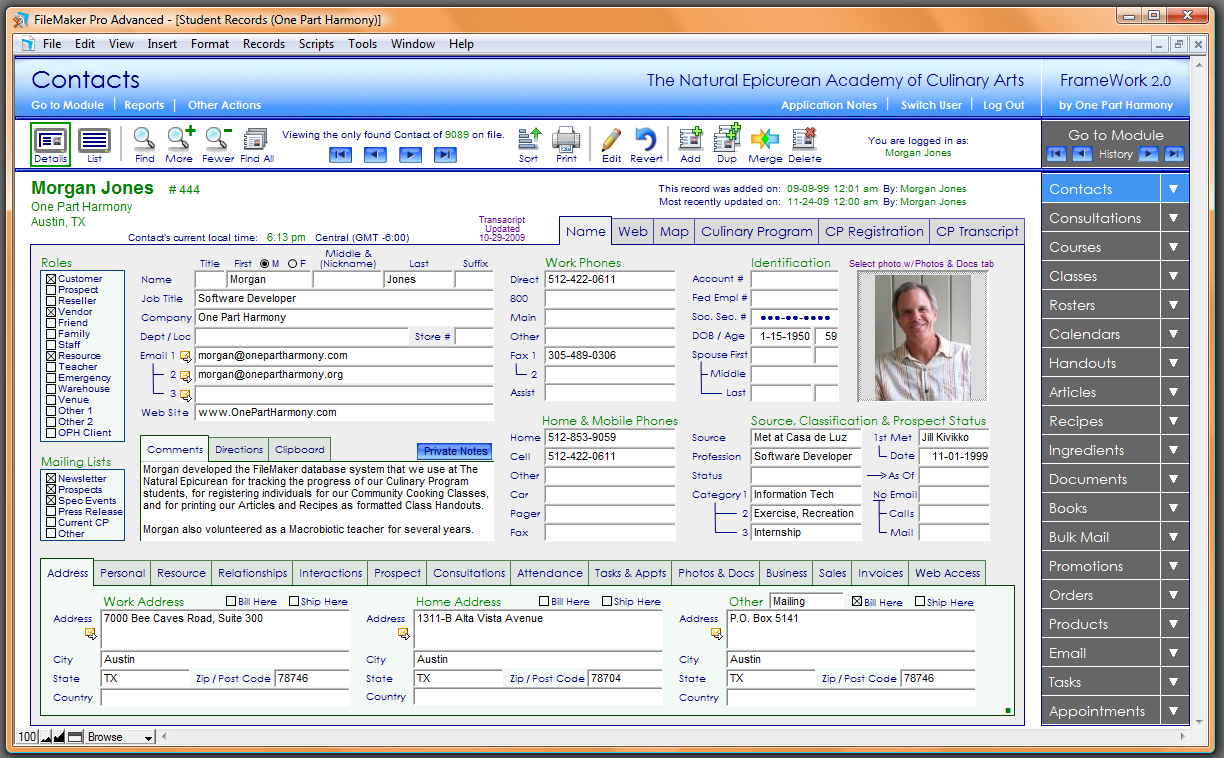This screenshot has width=1224, height=758.
Task: Toggle Press Release mailing list checkbox
Action: [x=51, y=512]
